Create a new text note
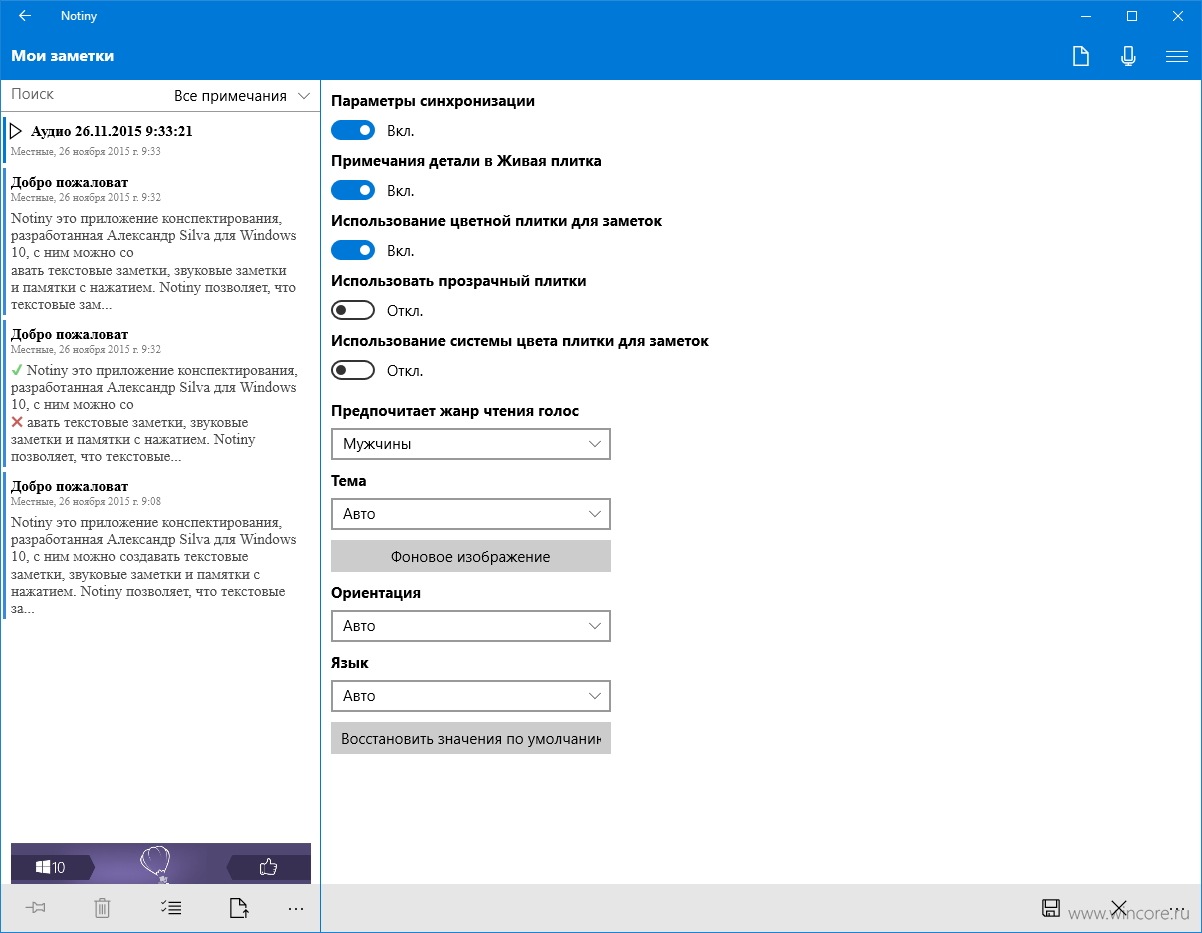Image resolution: width=1202 pixels, height=933 pixels. pos(1080,56)
